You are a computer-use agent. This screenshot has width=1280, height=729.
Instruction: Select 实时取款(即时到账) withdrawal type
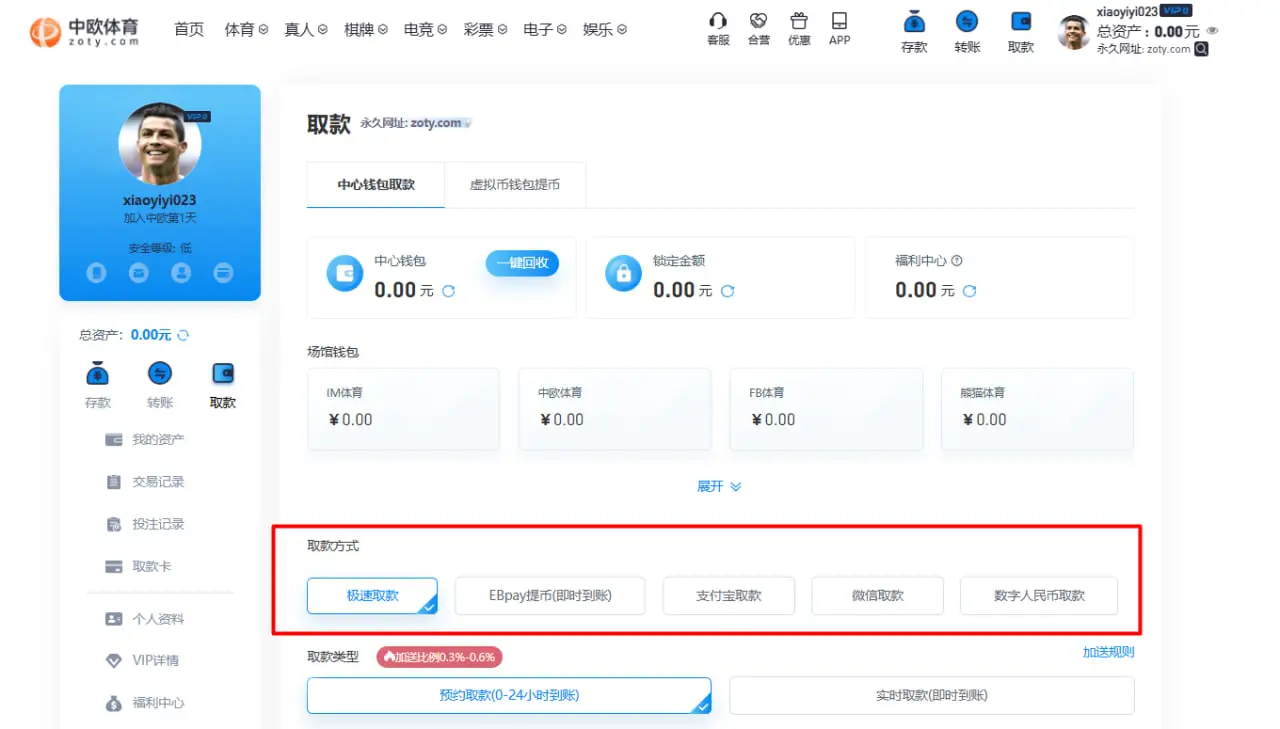point(931,695)
